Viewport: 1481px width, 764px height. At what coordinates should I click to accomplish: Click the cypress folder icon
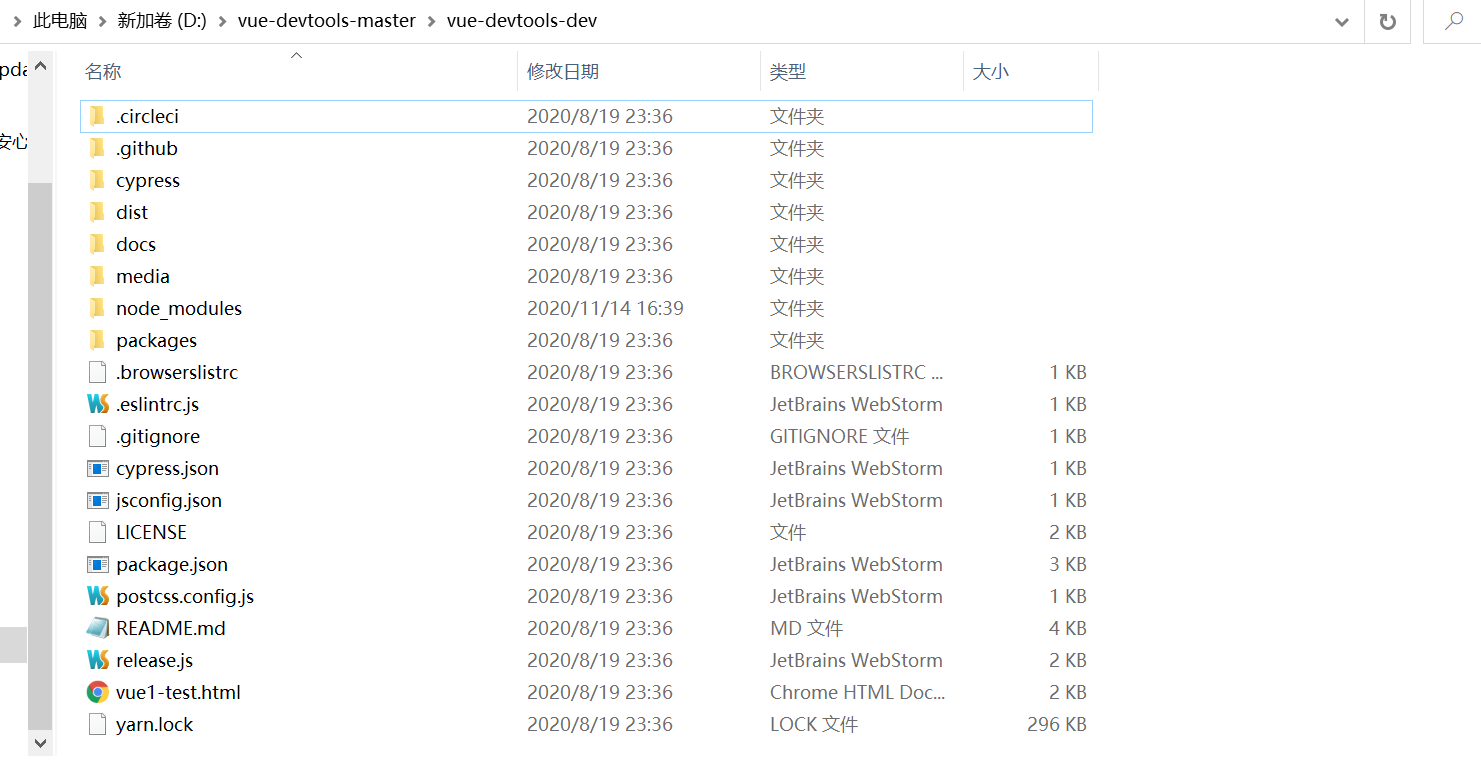coord(97,180)
